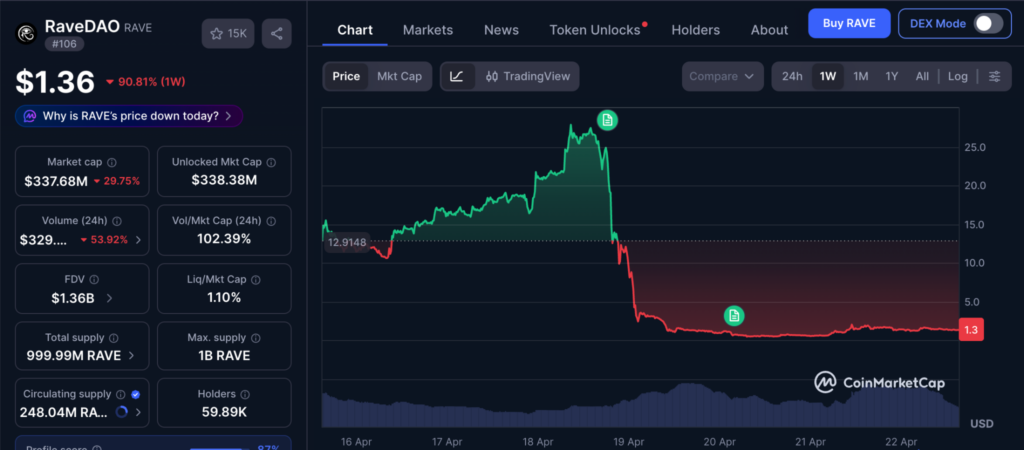Click the Holders info icon
1024x450 pixels.
coord(244,394)
